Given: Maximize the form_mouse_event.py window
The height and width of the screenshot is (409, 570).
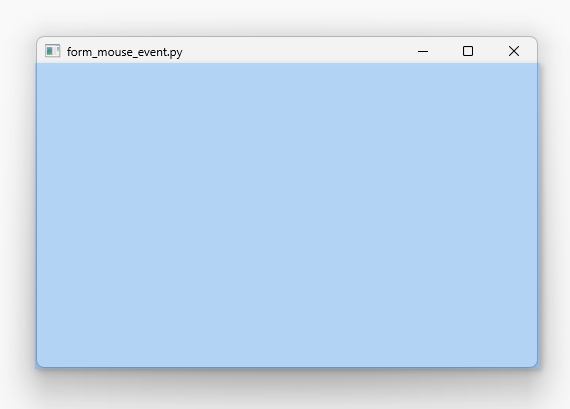Looking at the screenshot, I should coord(468,51).
